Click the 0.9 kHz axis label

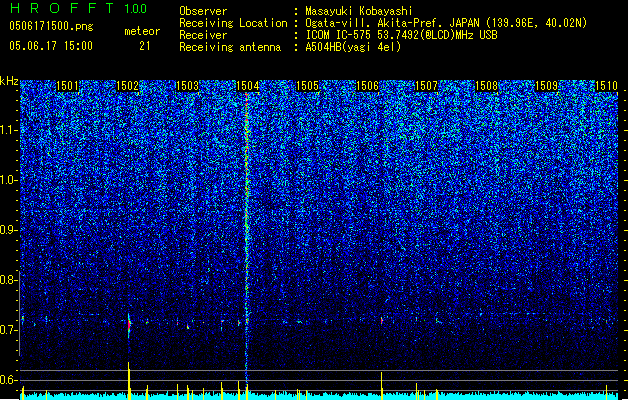coord(8,230)
